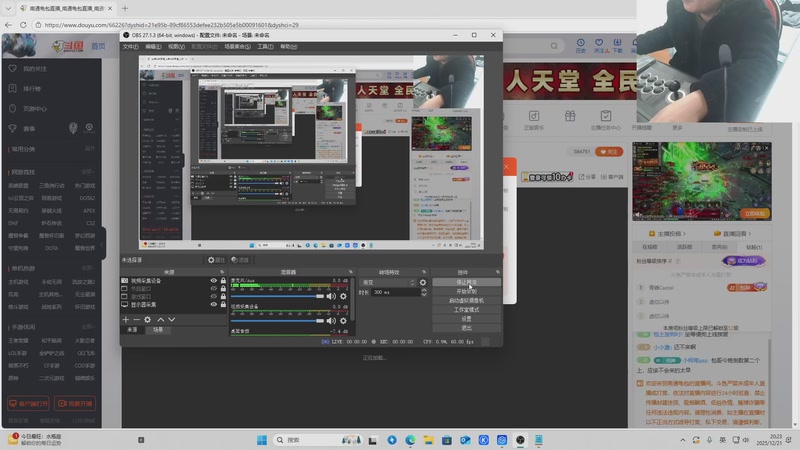Screen dimensions: 800x450
Task: Open the 文件(F) menu in OBS
Action: 131,46
